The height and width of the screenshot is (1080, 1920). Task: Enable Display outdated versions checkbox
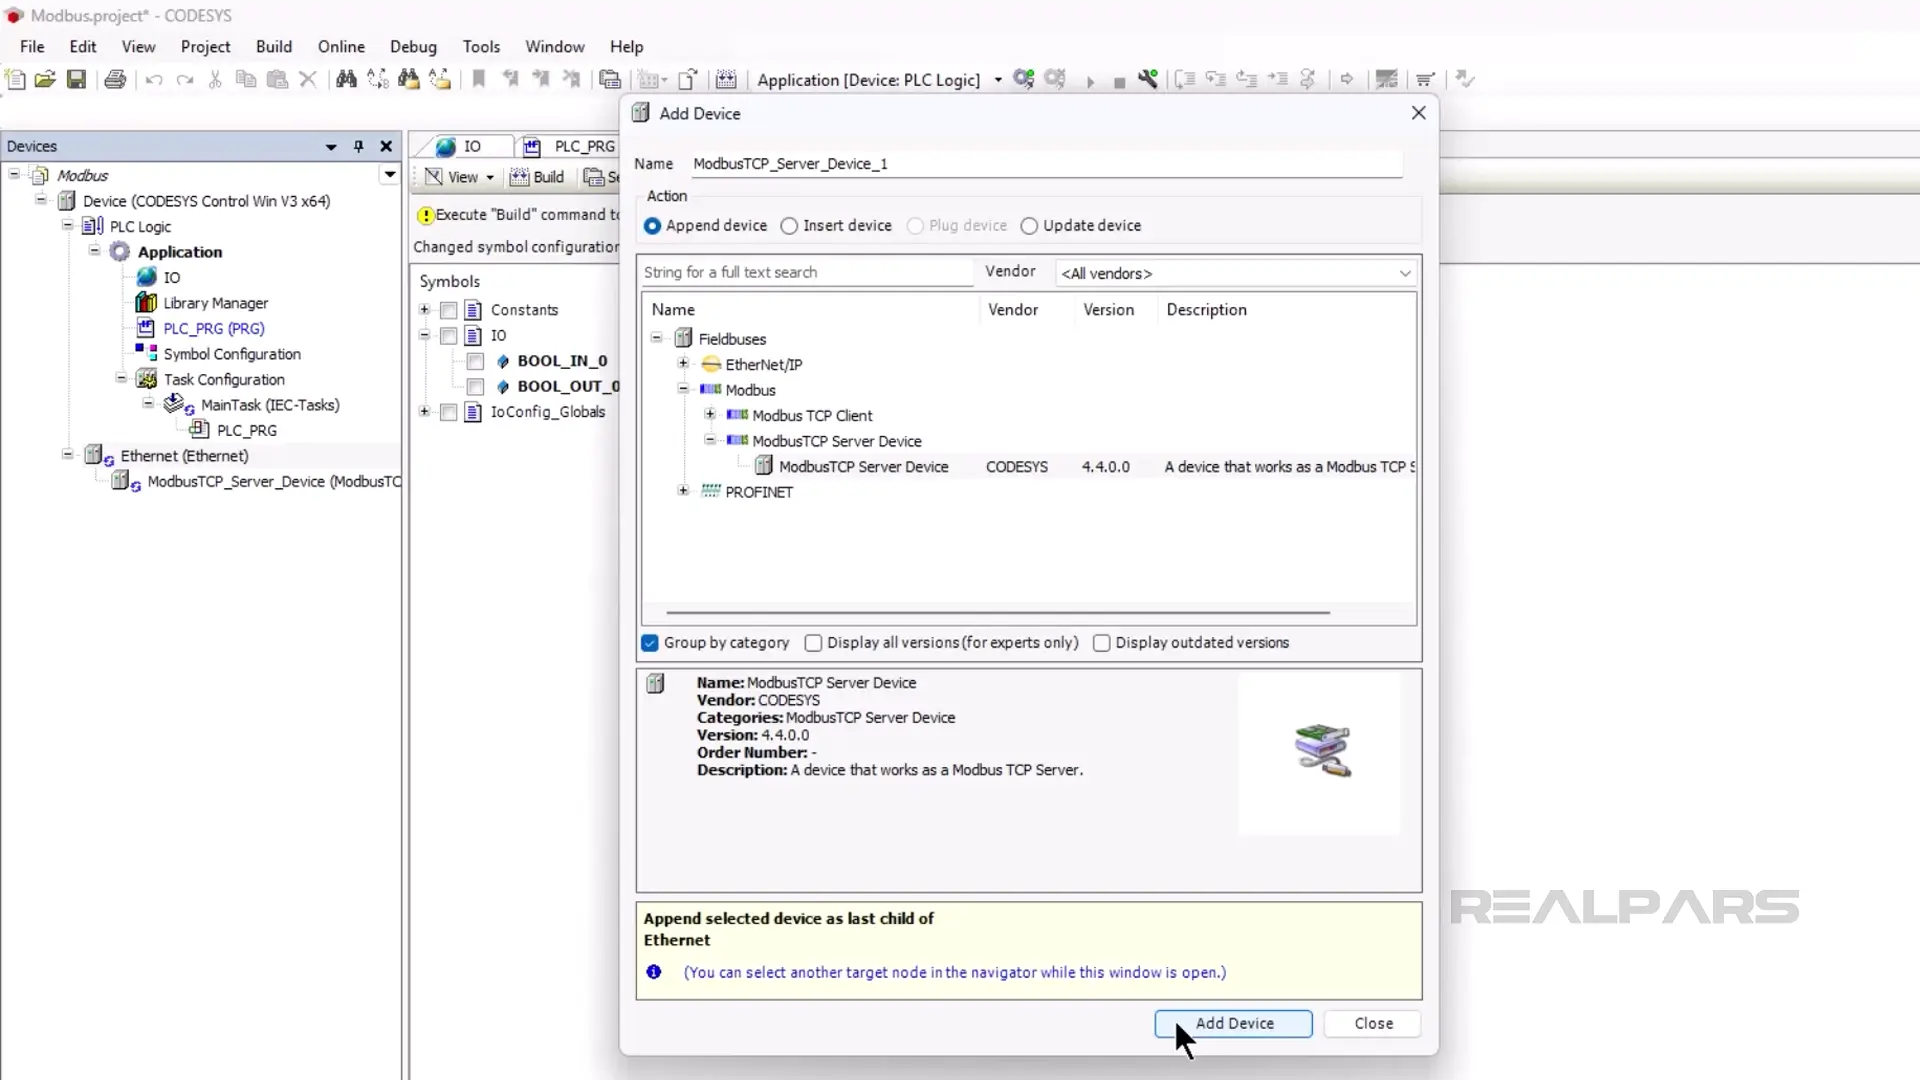1101,643
